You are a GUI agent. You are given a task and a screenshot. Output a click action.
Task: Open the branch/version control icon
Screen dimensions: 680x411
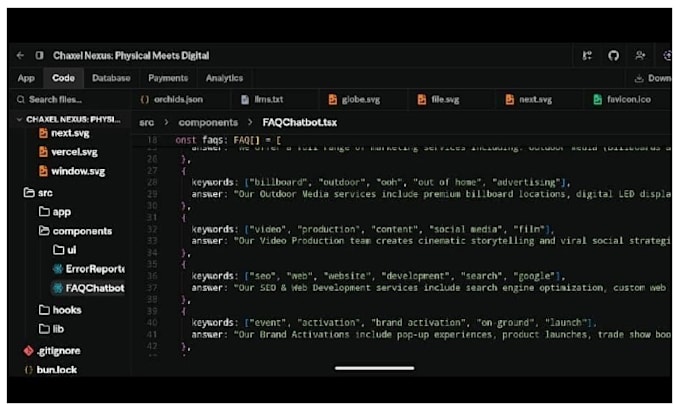tap(587, 55)
